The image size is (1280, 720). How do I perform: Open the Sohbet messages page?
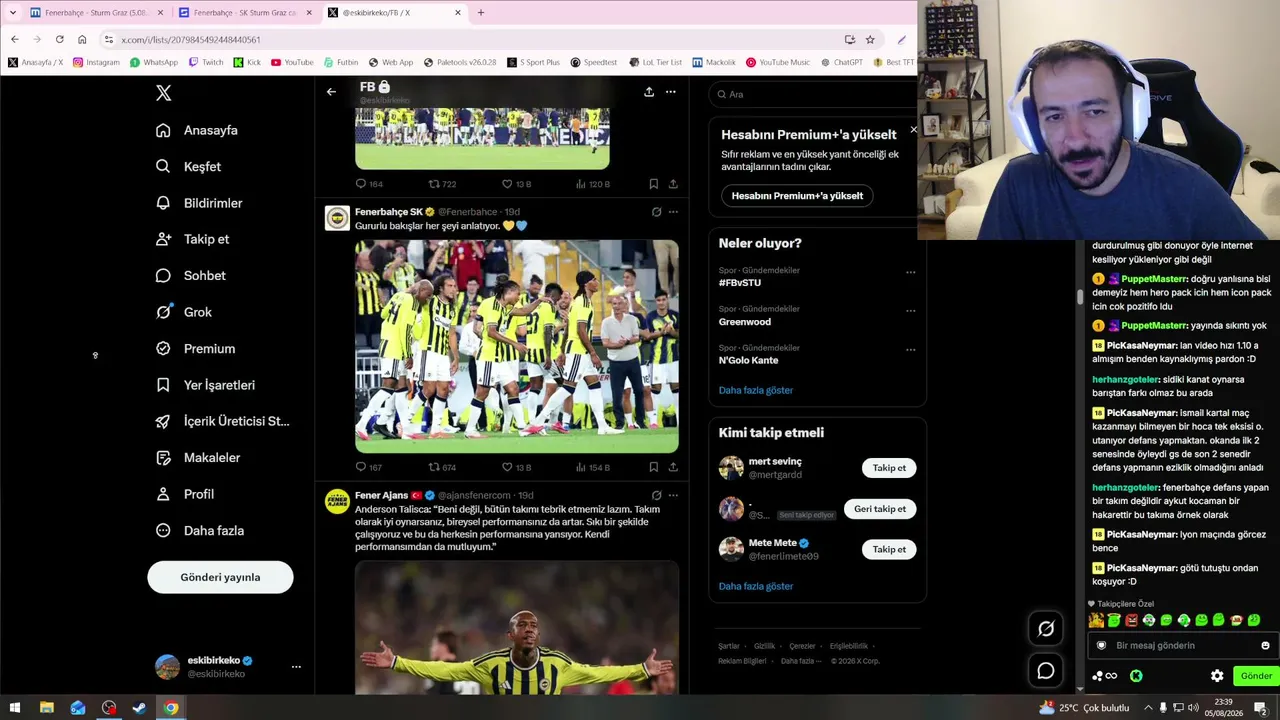coord(190,276)
